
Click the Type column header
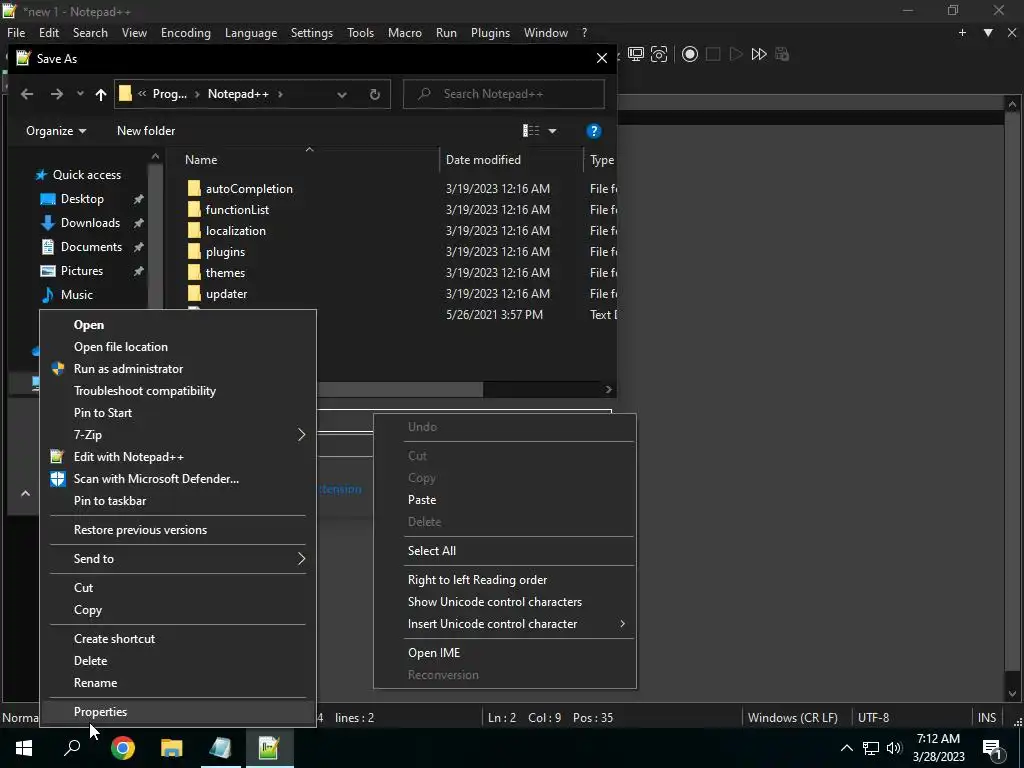click(x=601, y=160)
